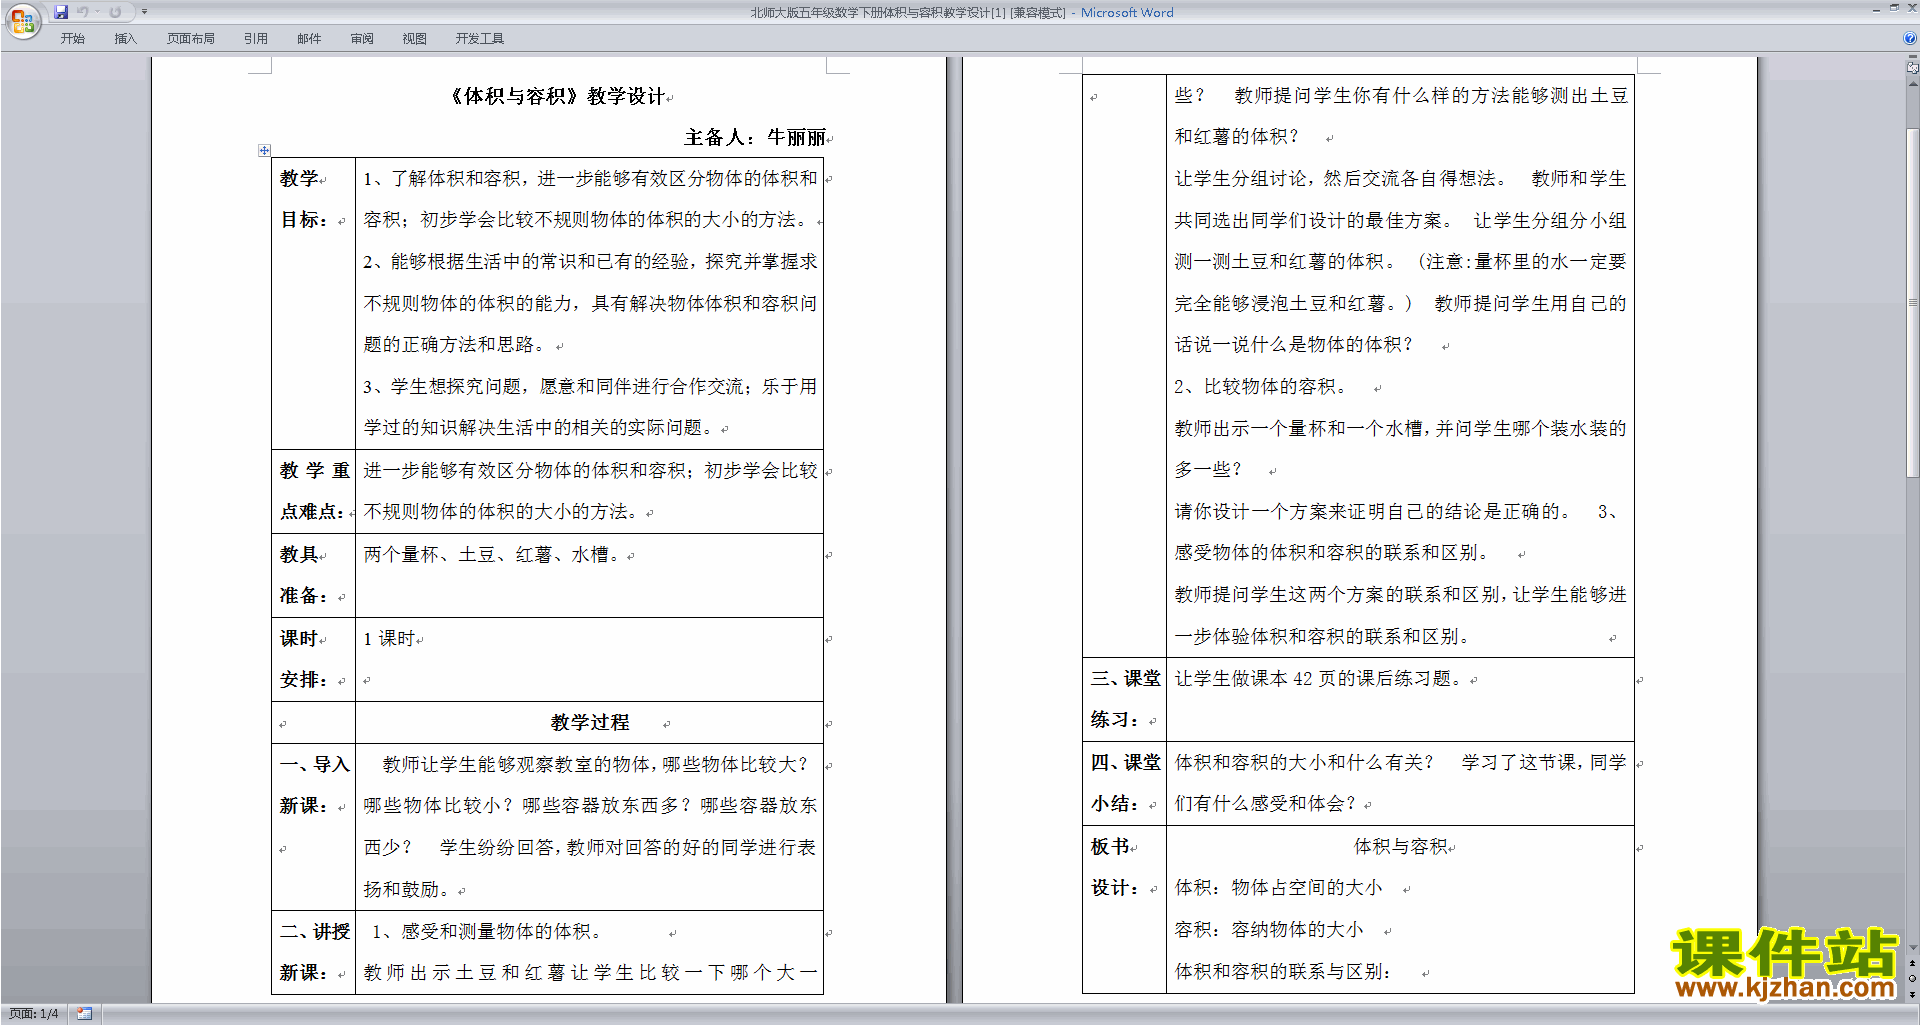
Task: Restore down the Word window
Action: point(1894,8)
